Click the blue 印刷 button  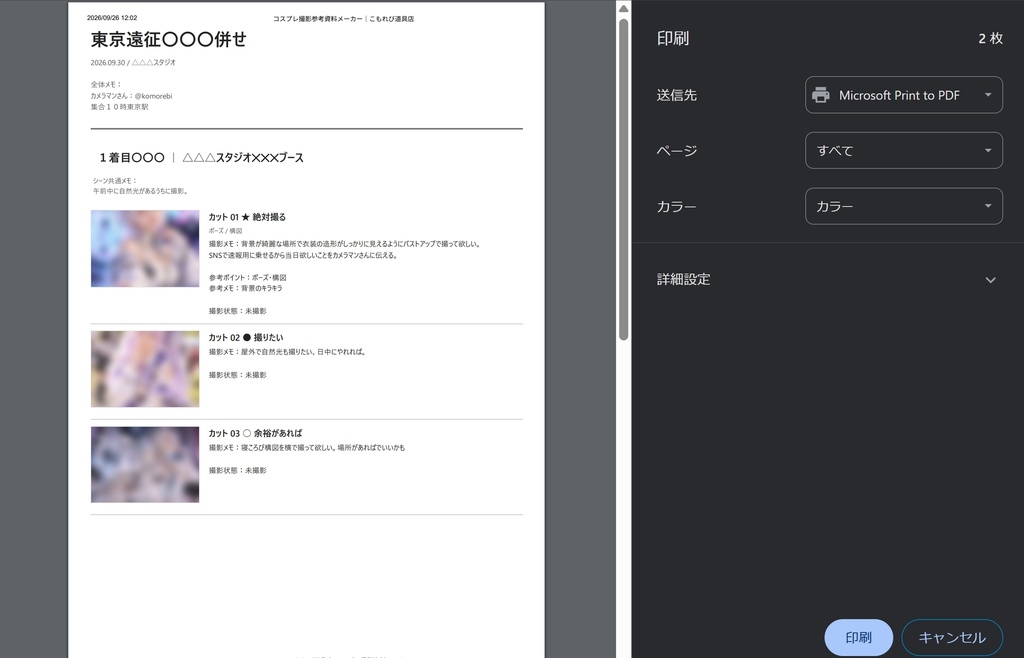coord(858,637)
